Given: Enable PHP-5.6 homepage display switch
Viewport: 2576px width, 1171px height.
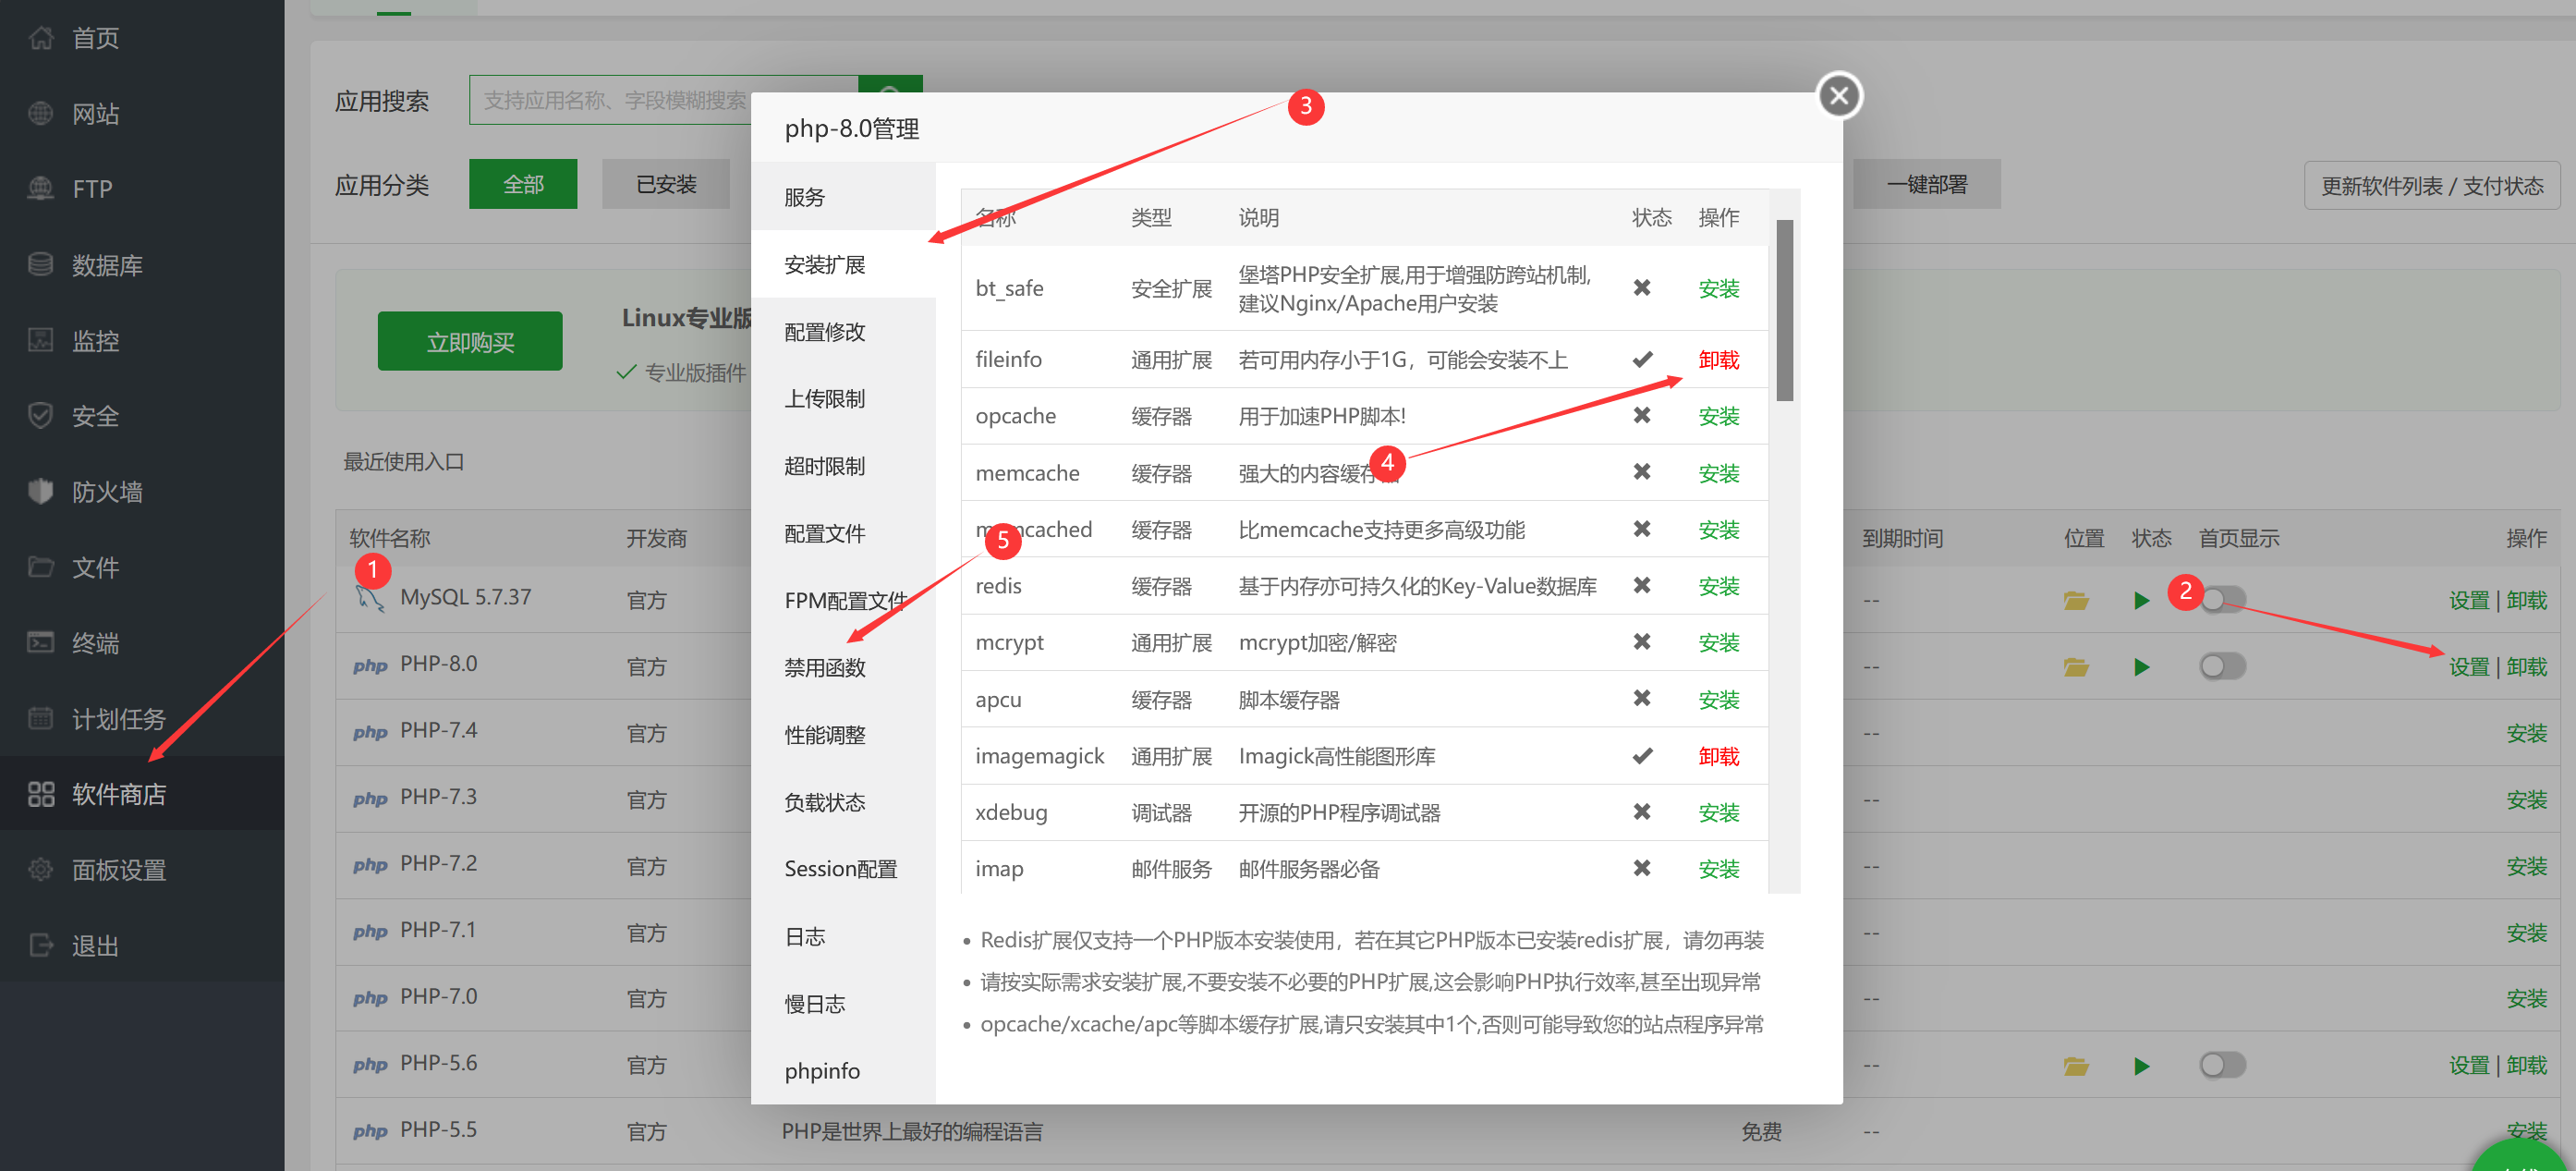Looking at the screenshot, I should (x=2222, y=1065).
